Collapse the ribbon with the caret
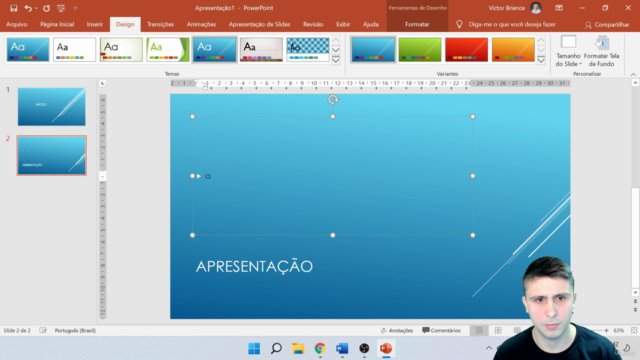Screen dimensions: 640x360 coord(633,74)
